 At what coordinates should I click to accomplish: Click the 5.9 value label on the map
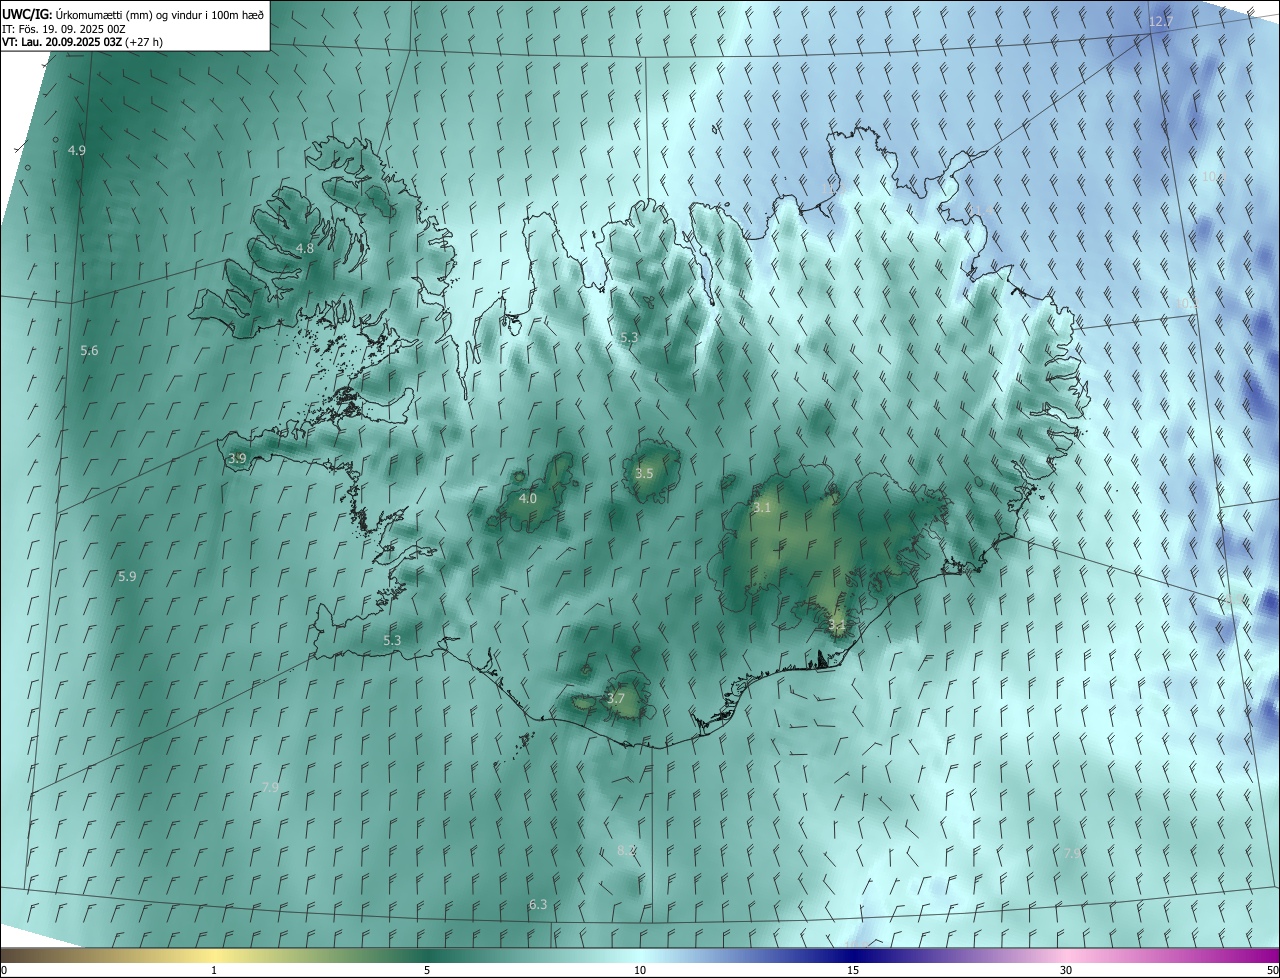[x=127, y=576]
